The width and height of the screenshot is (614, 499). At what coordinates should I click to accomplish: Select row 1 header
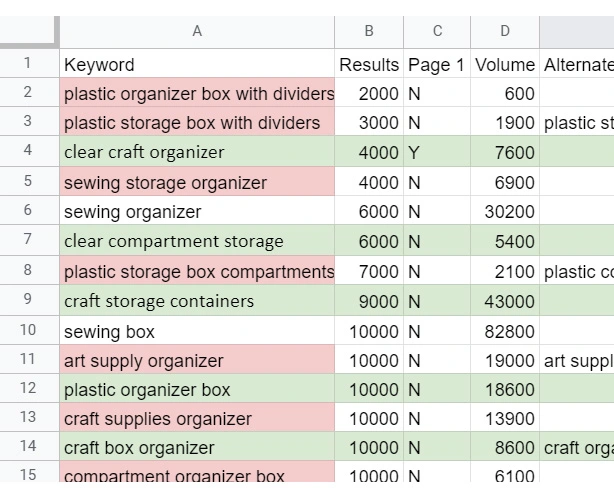tap(27, 63)
